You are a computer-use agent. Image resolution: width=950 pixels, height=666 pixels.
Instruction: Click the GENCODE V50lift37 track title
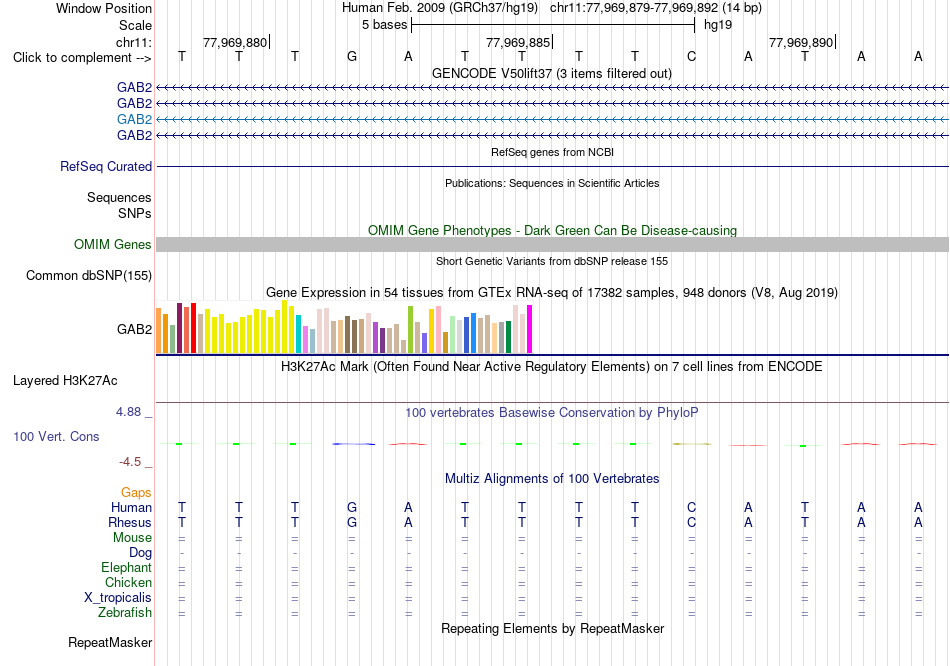(551, 74)
